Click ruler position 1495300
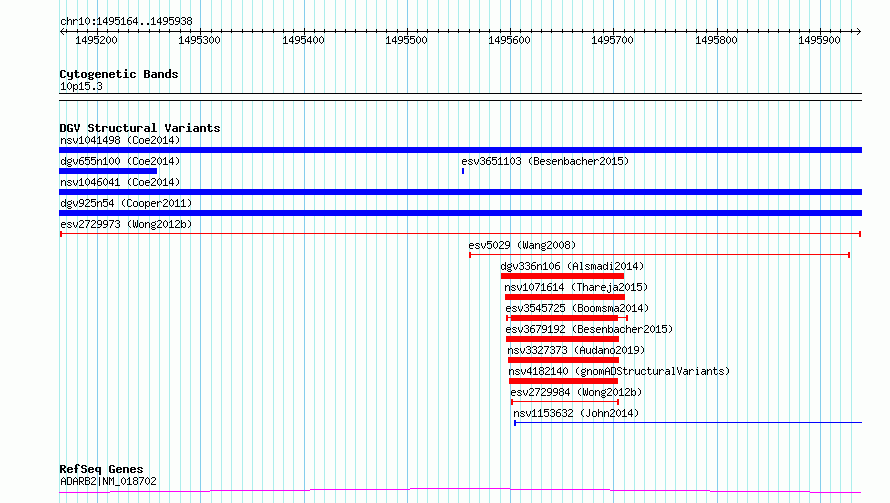Screen dimensions: 890x503 tap(199, 40)
